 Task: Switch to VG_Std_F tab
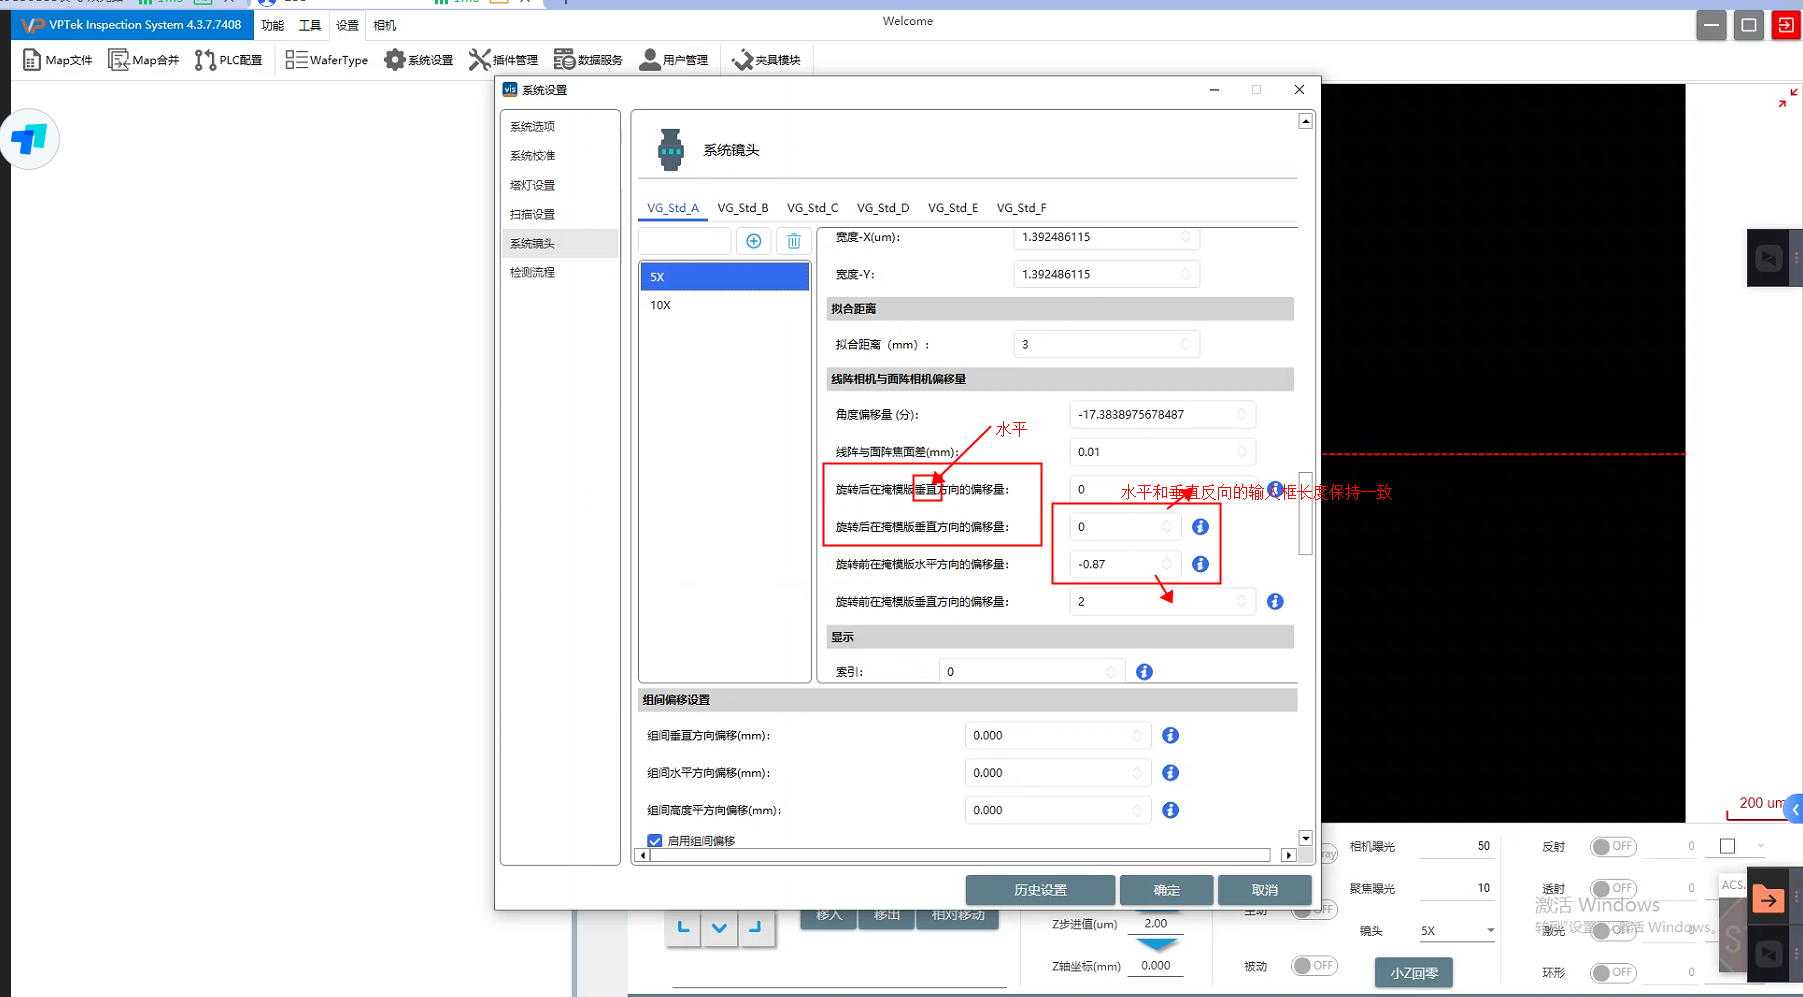(x=1022, y=208)
